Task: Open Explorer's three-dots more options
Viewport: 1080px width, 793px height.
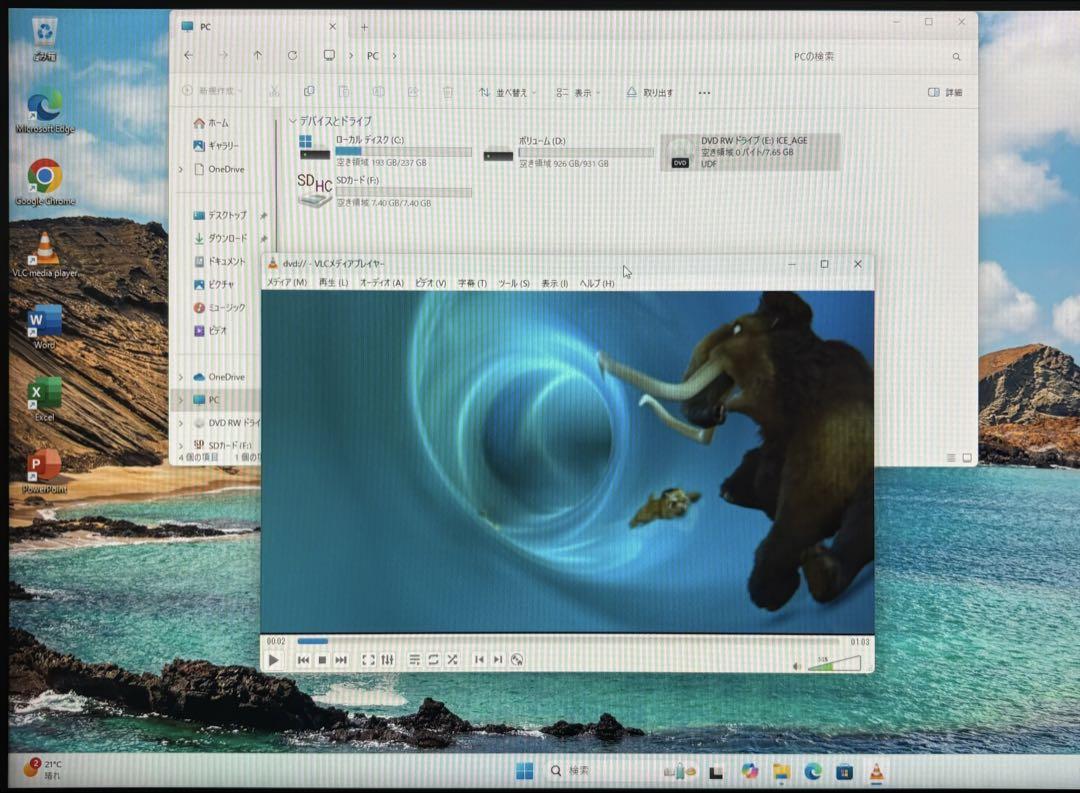Action: point(704,92)
